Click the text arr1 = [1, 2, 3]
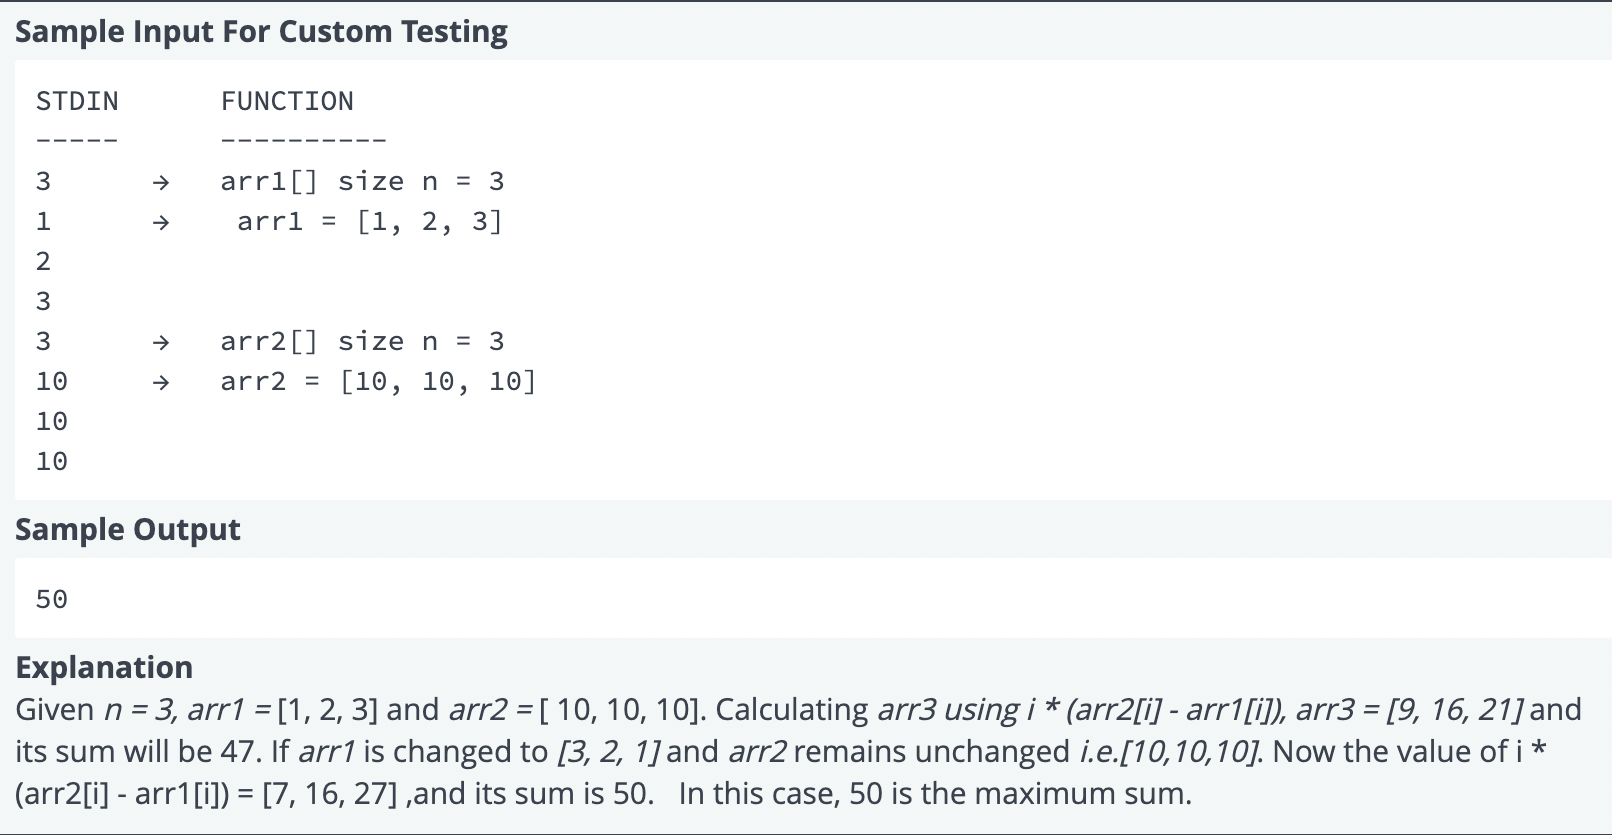Screen dimensions: 1612x835 [x=370, y=221]
